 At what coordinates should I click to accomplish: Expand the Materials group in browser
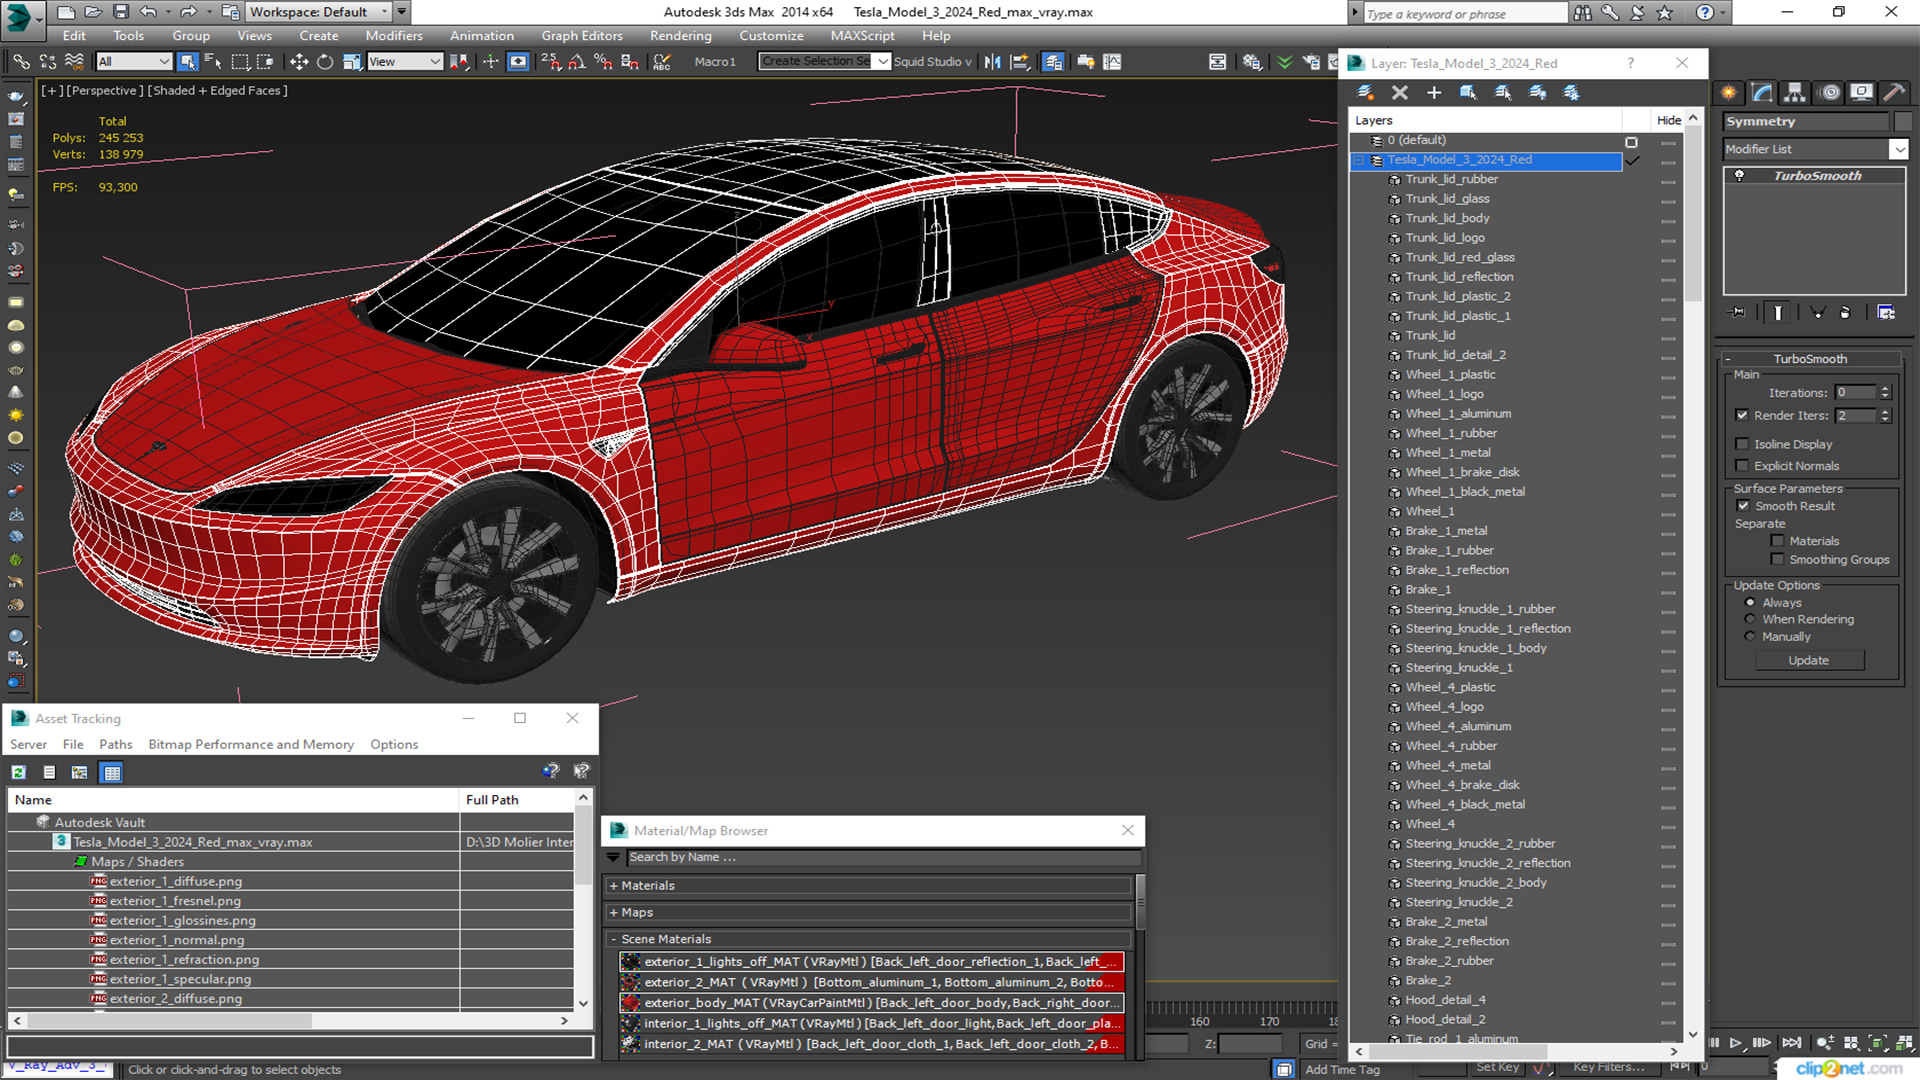pyautogui.click(x=614, y=886)
